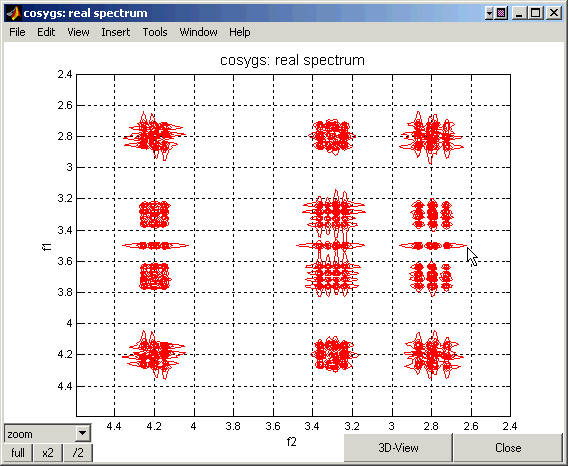The image size is (568, 466).
Task: Zoom in with the x2 button
Action: 48,453
